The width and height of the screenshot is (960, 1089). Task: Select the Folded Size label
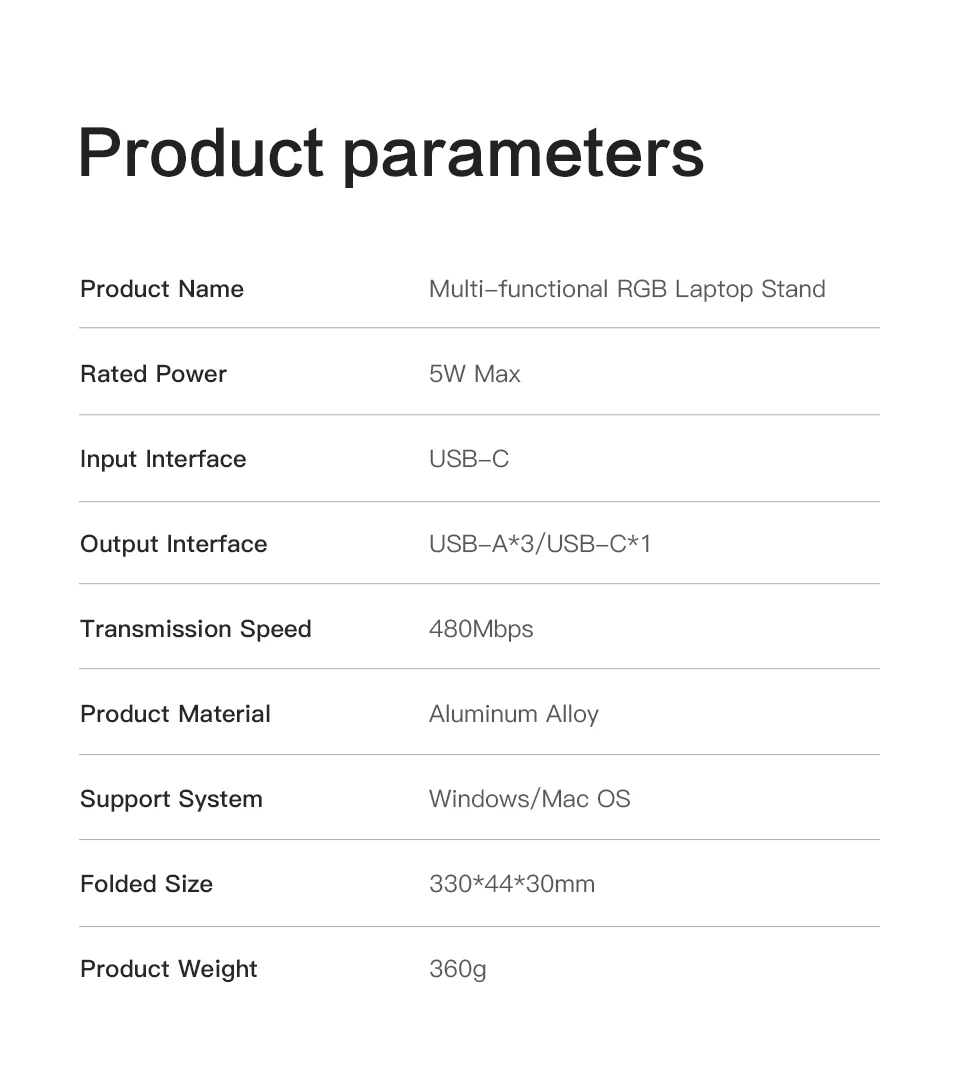point(146,884)
